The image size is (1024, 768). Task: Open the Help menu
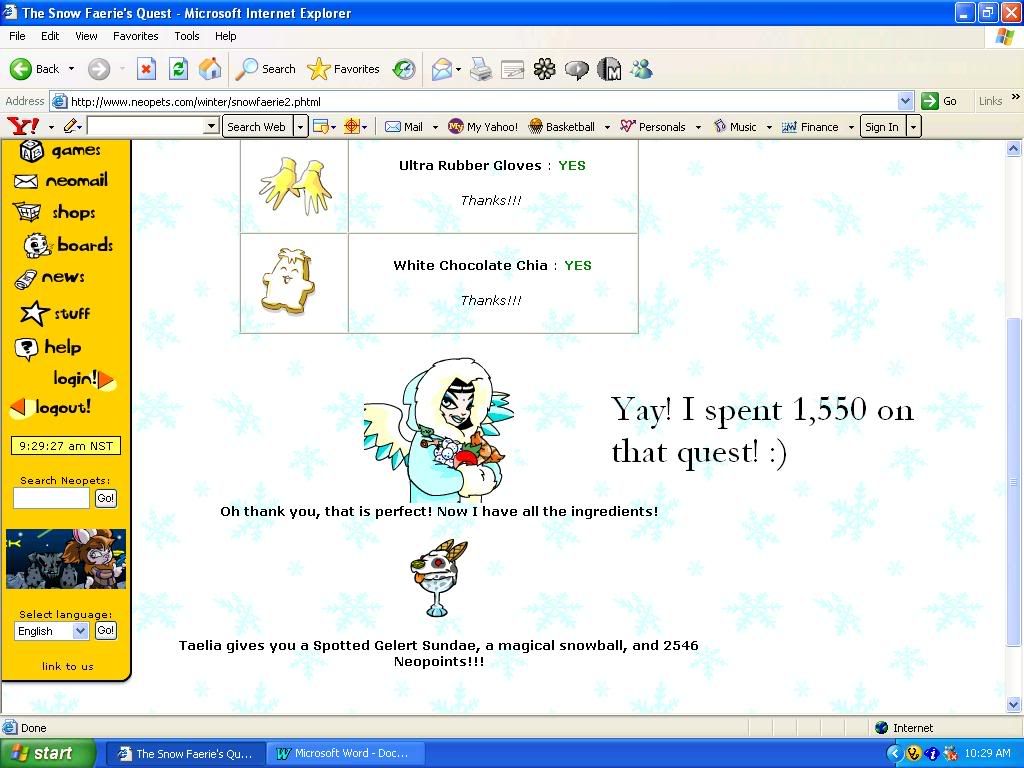pyautogui.click(x=225, y=36)
